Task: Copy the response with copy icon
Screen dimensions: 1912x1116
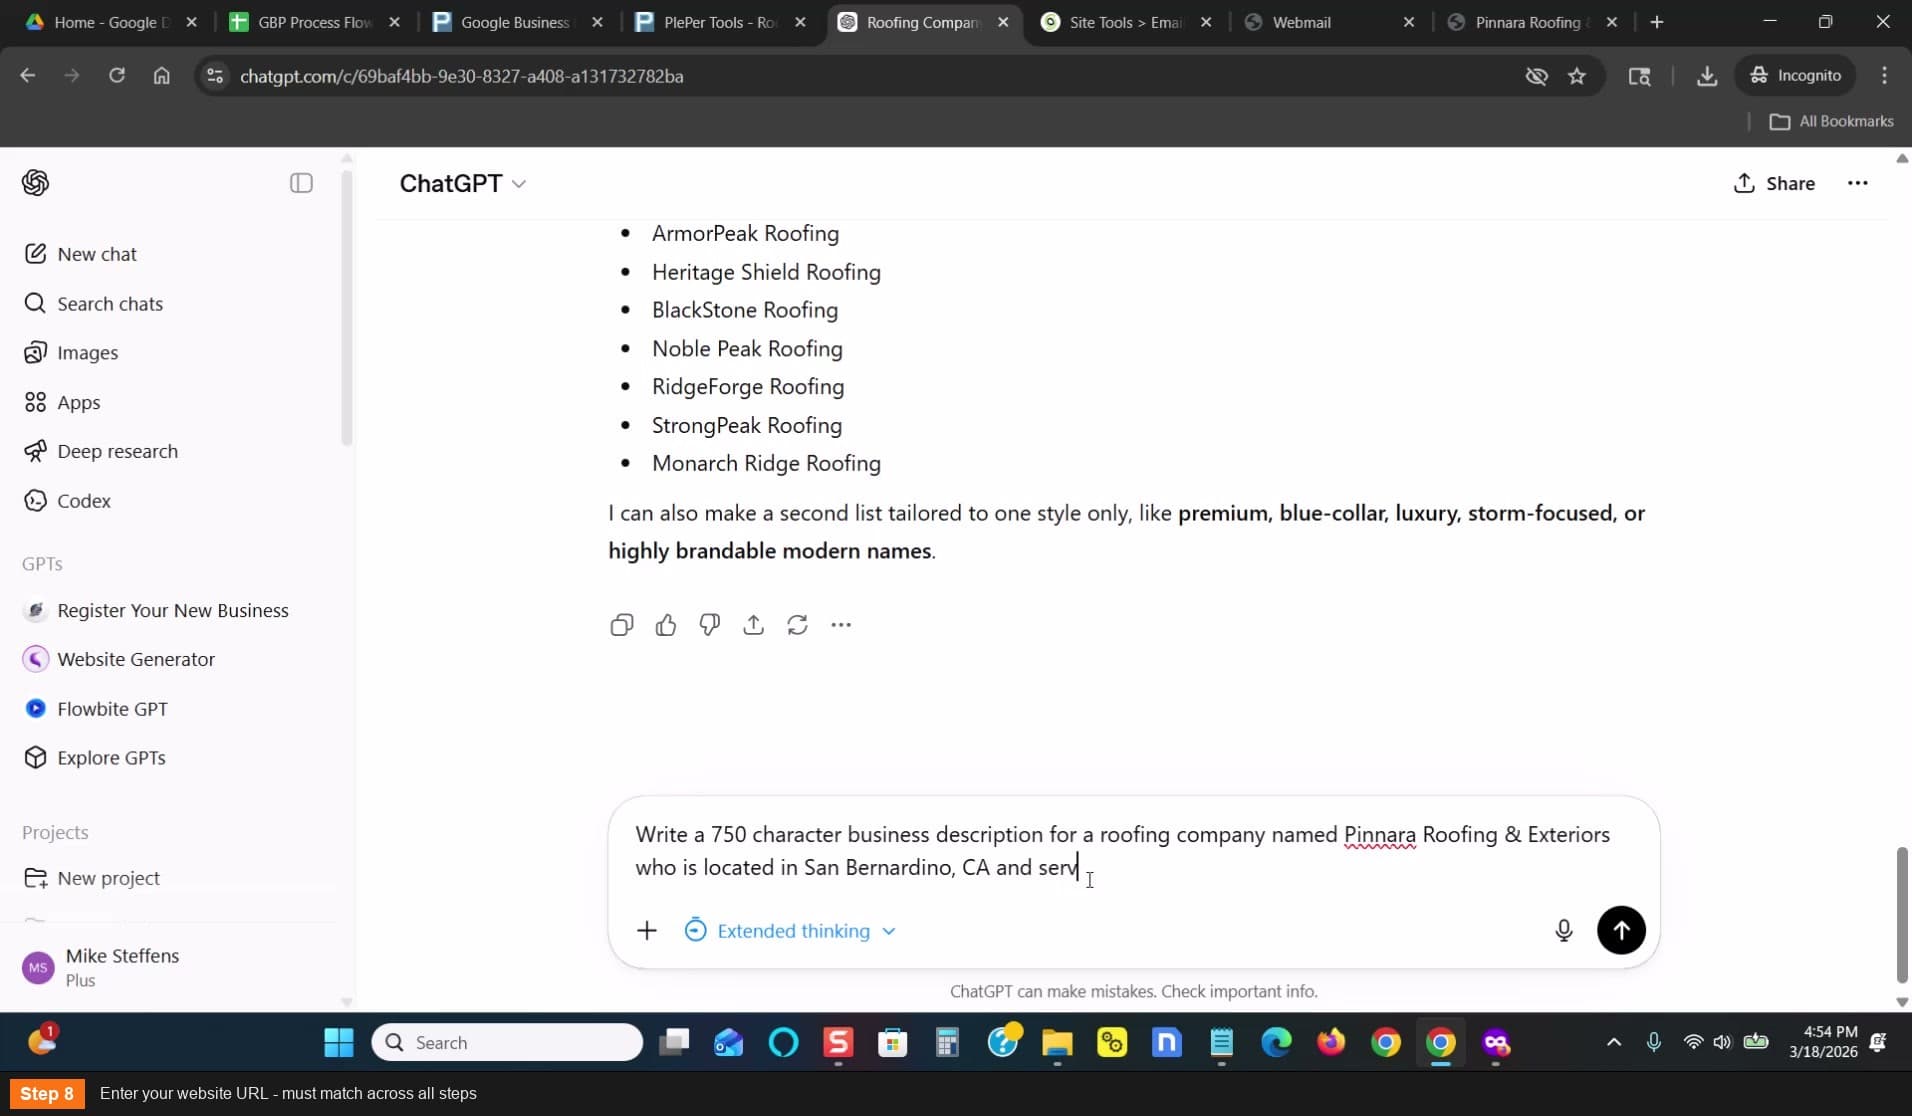Action: 621,625
